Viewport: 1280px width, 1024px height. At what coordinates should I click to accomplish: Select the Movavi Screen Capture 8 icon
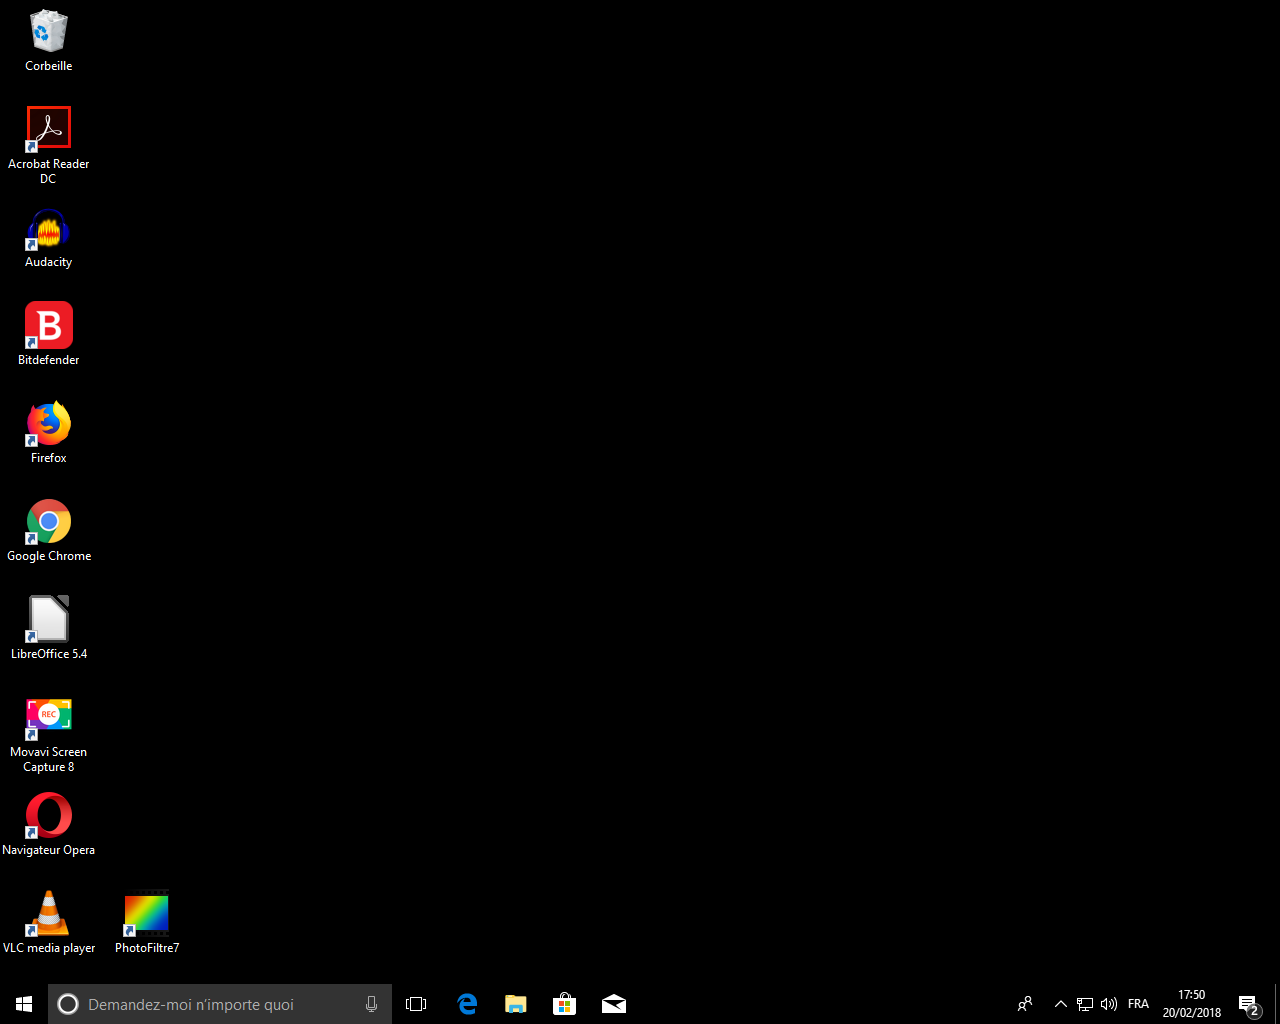tap(48, 734)
